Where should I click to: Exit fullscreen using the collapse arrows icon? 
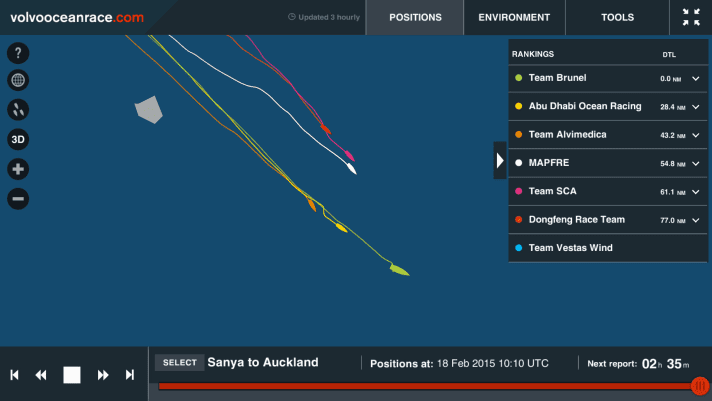click(691, 17)
